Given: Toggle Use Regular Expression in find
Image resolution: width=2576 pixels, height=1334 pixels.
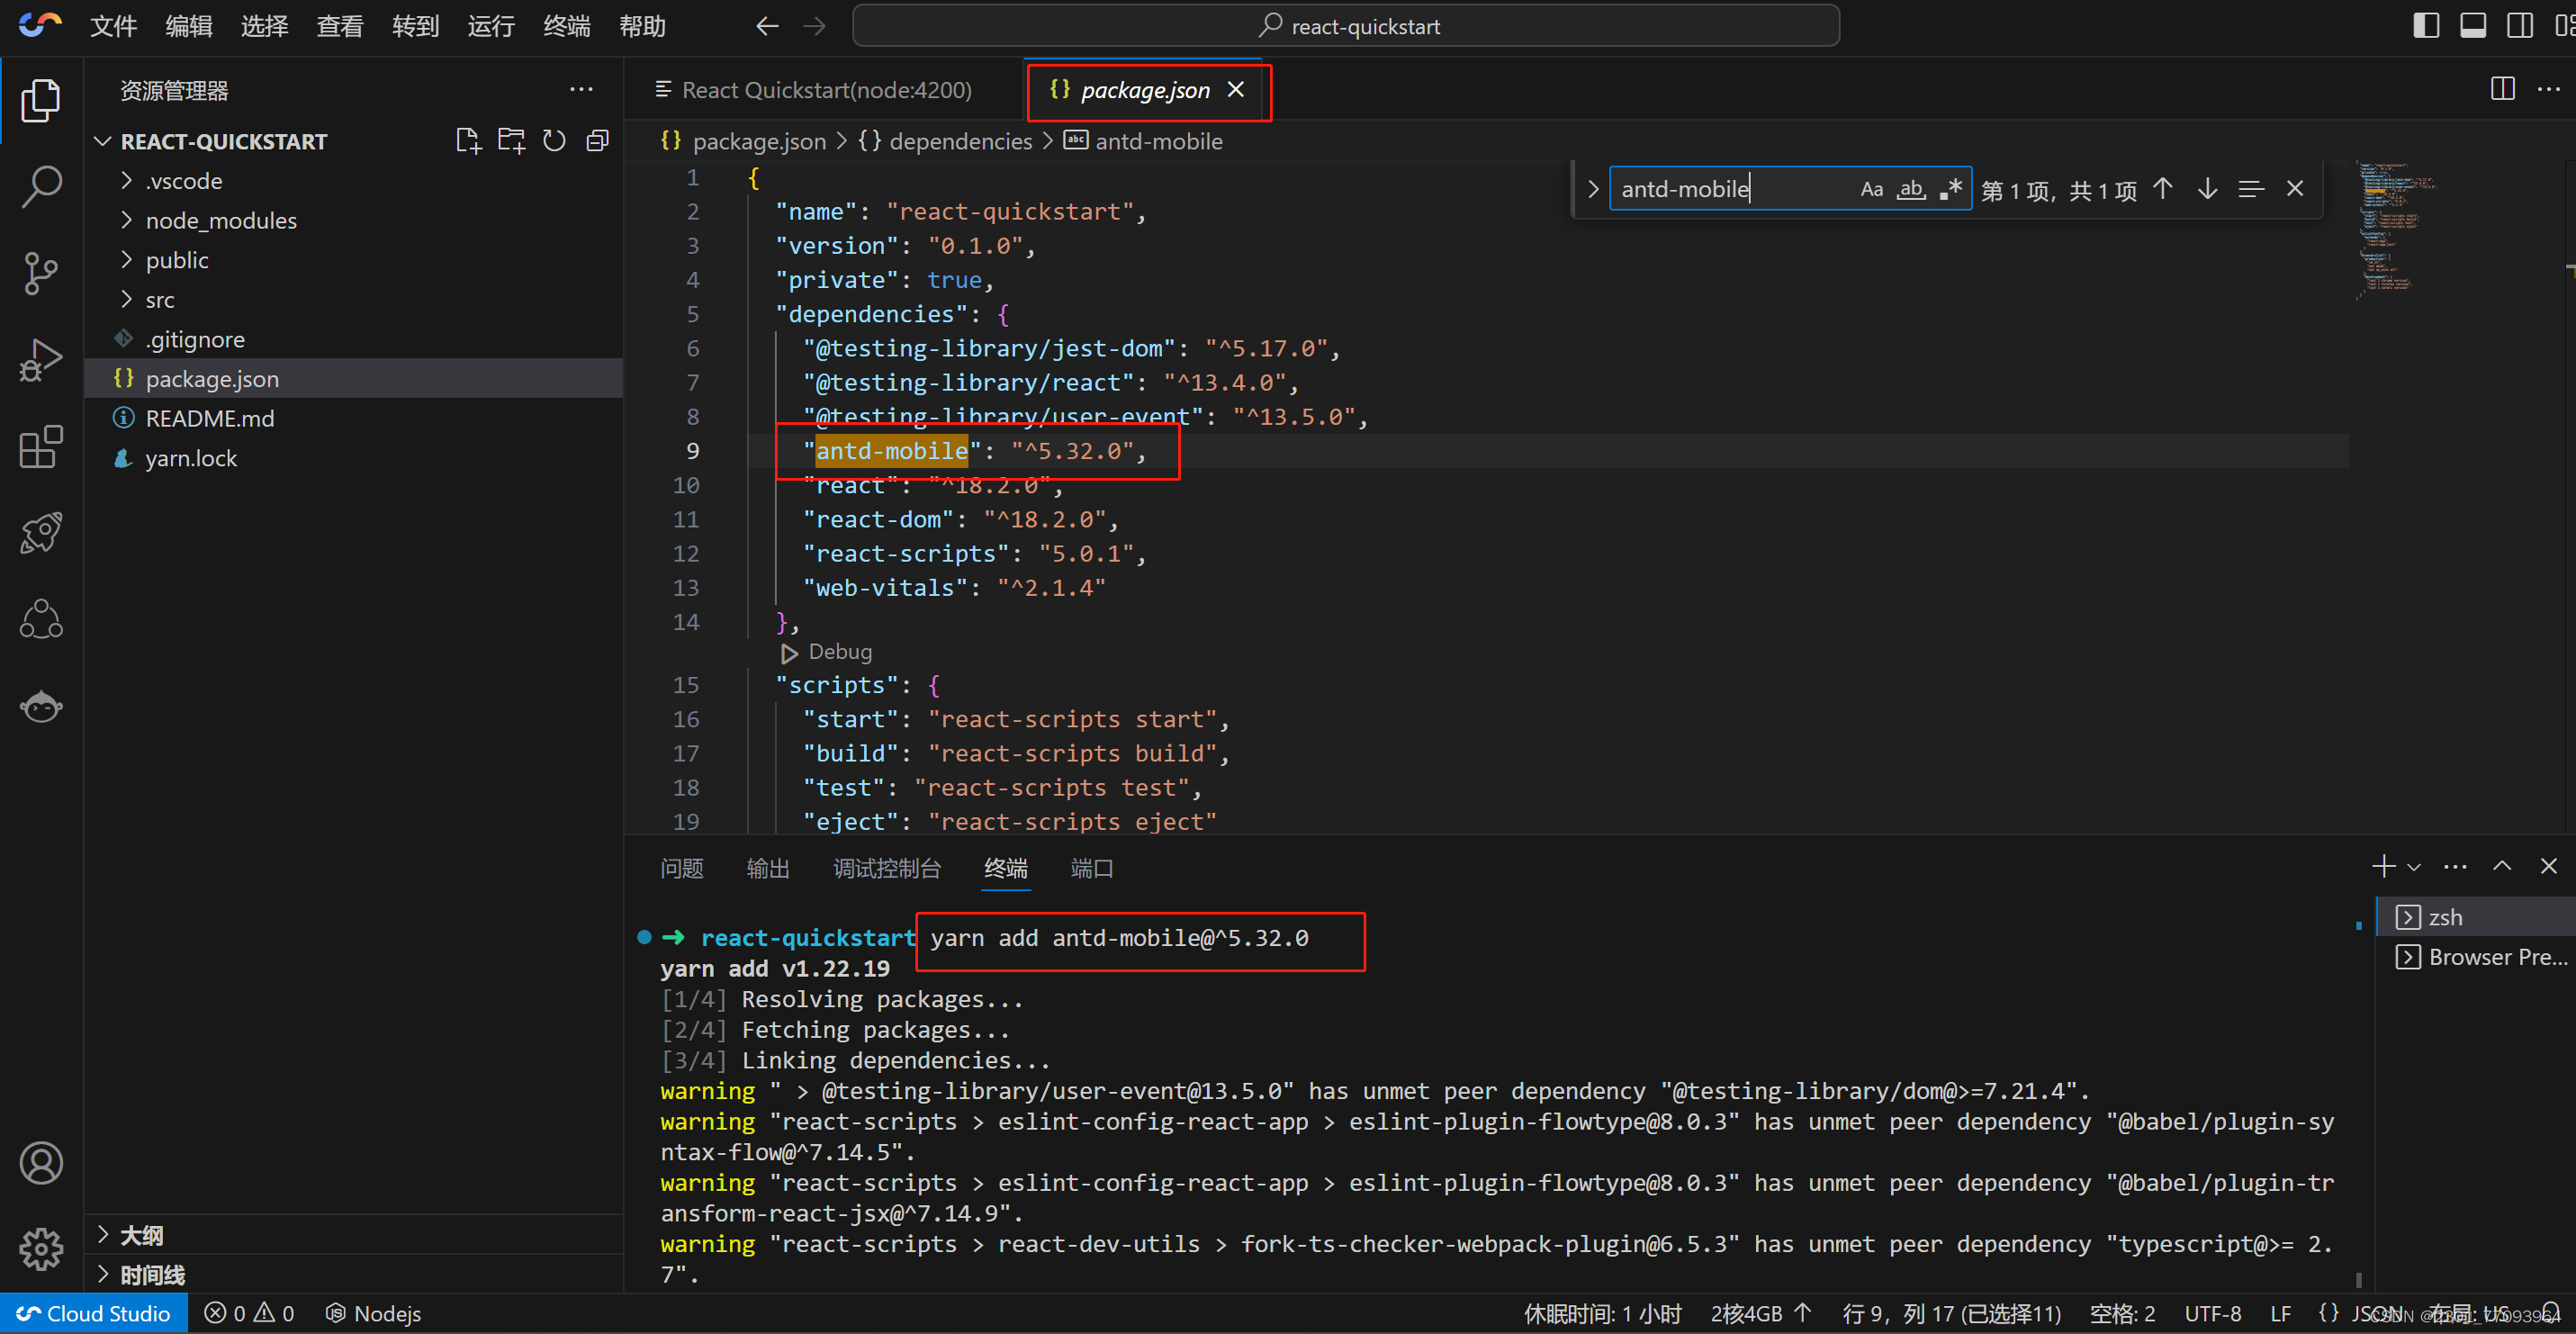Looking at the screenshot, I should pos(1950,189).
